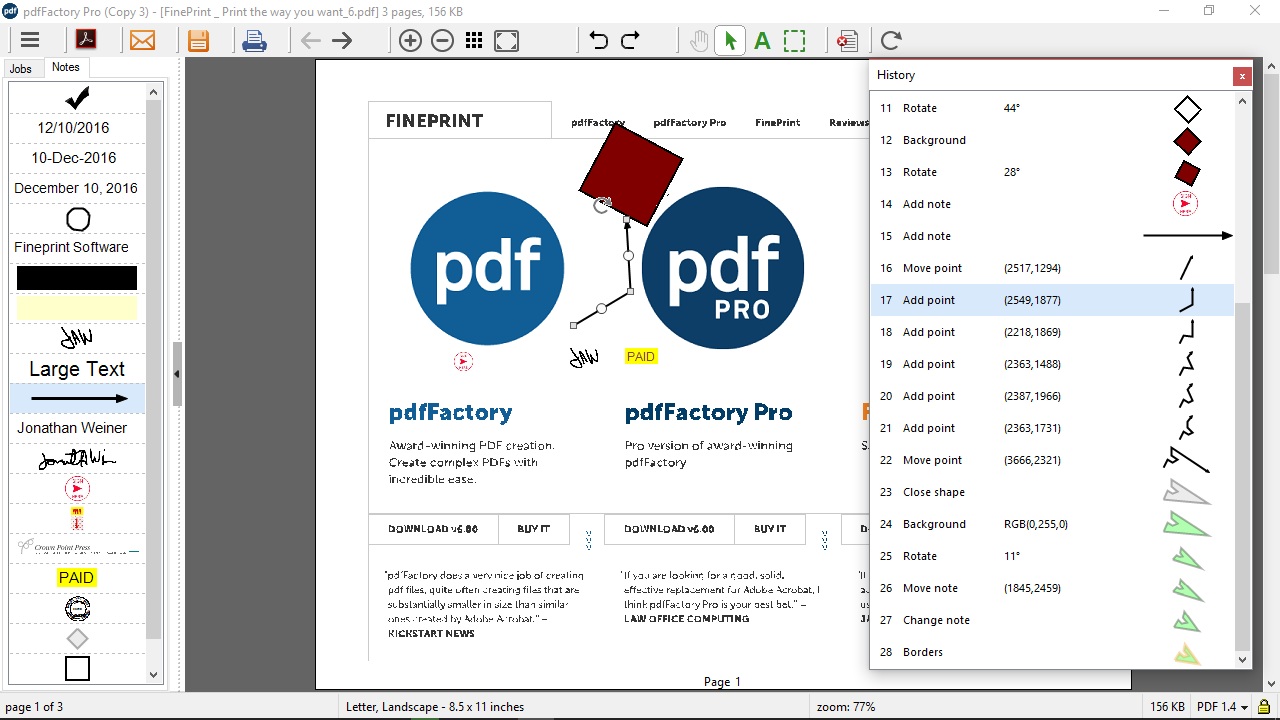
Task: Toggle the Hand pan tool
Action: (x=697, y=40)
